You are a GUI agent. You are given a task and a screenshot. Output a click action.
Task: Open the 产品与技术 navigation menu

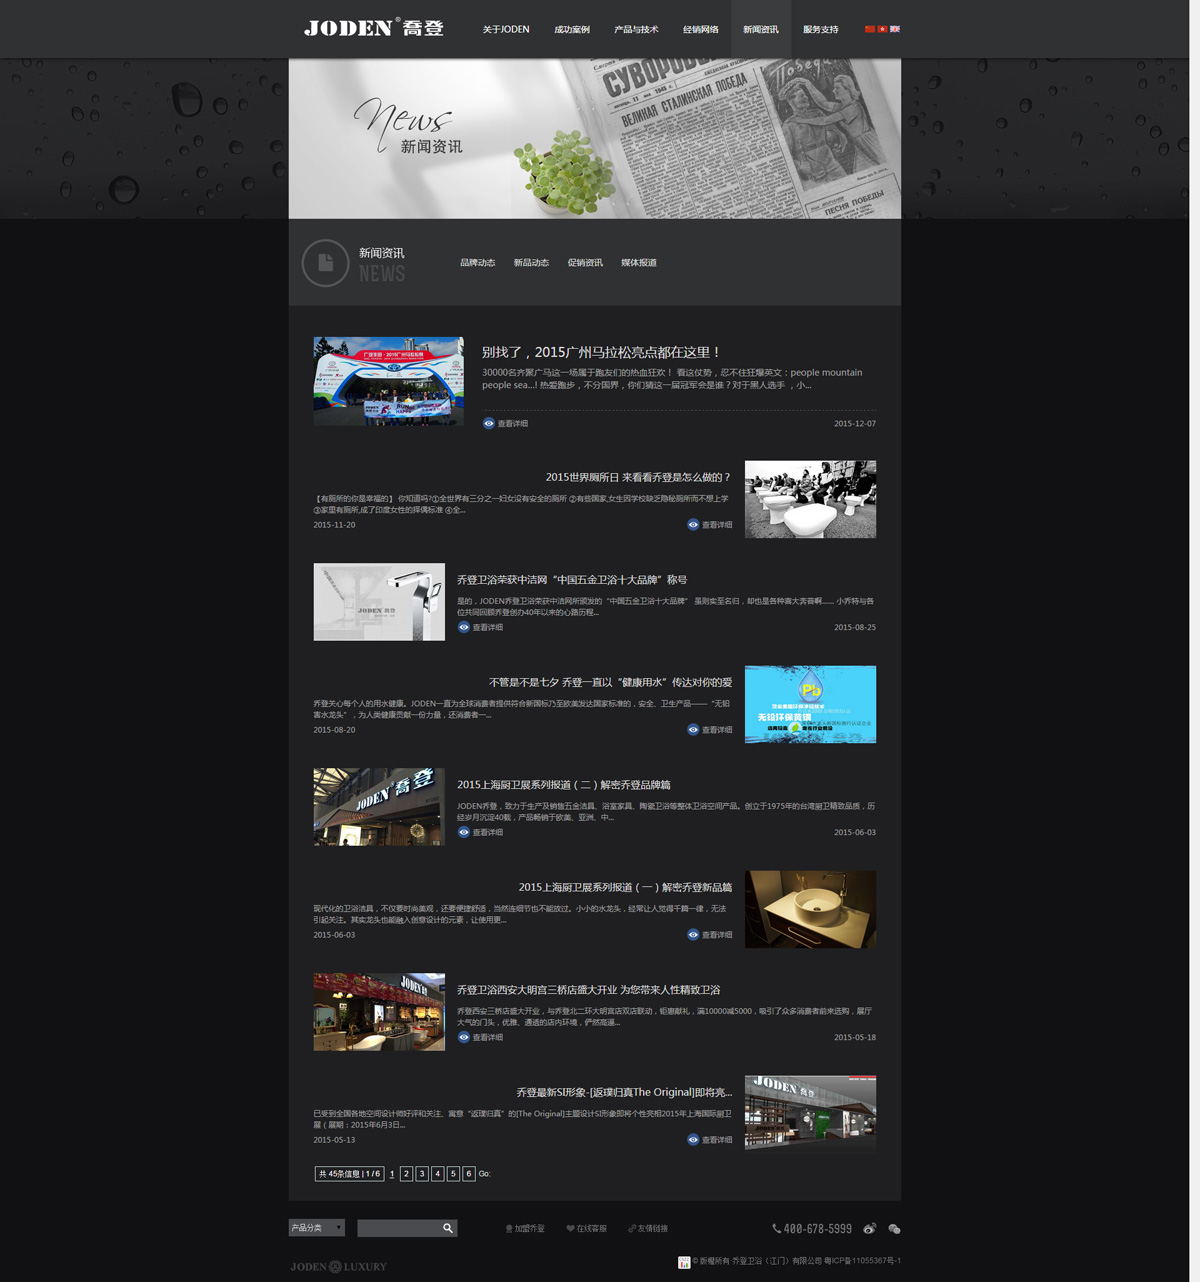[x=636, y=30]
